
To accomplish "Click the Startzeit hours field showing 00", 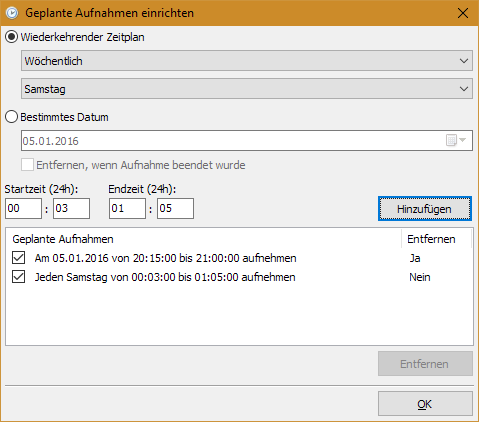I will pos(23,209).
